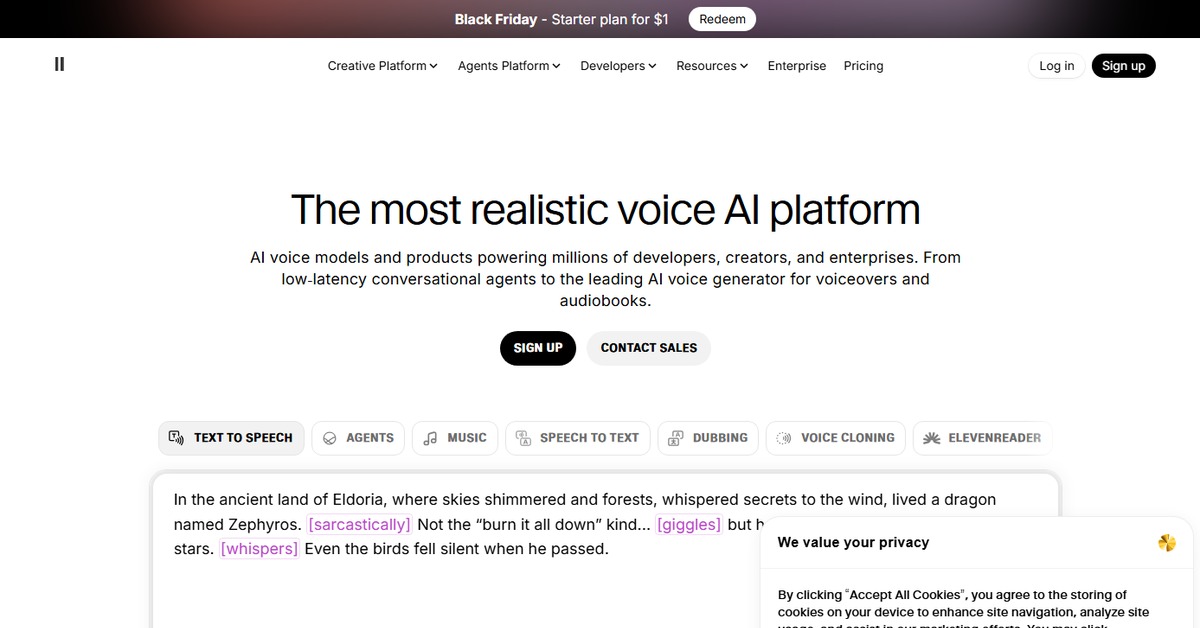Expand the Creative Platform menu
Screen dimensions: 1200x628
click(x=382, y=66)
